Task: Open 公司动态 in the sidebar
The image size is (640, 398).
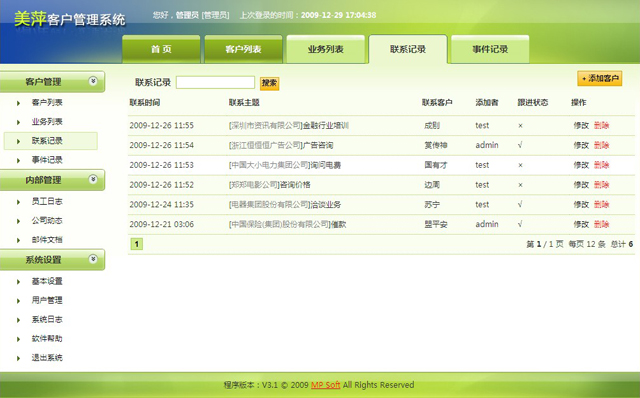Action: pyautogui.click(x=47, y=221)
